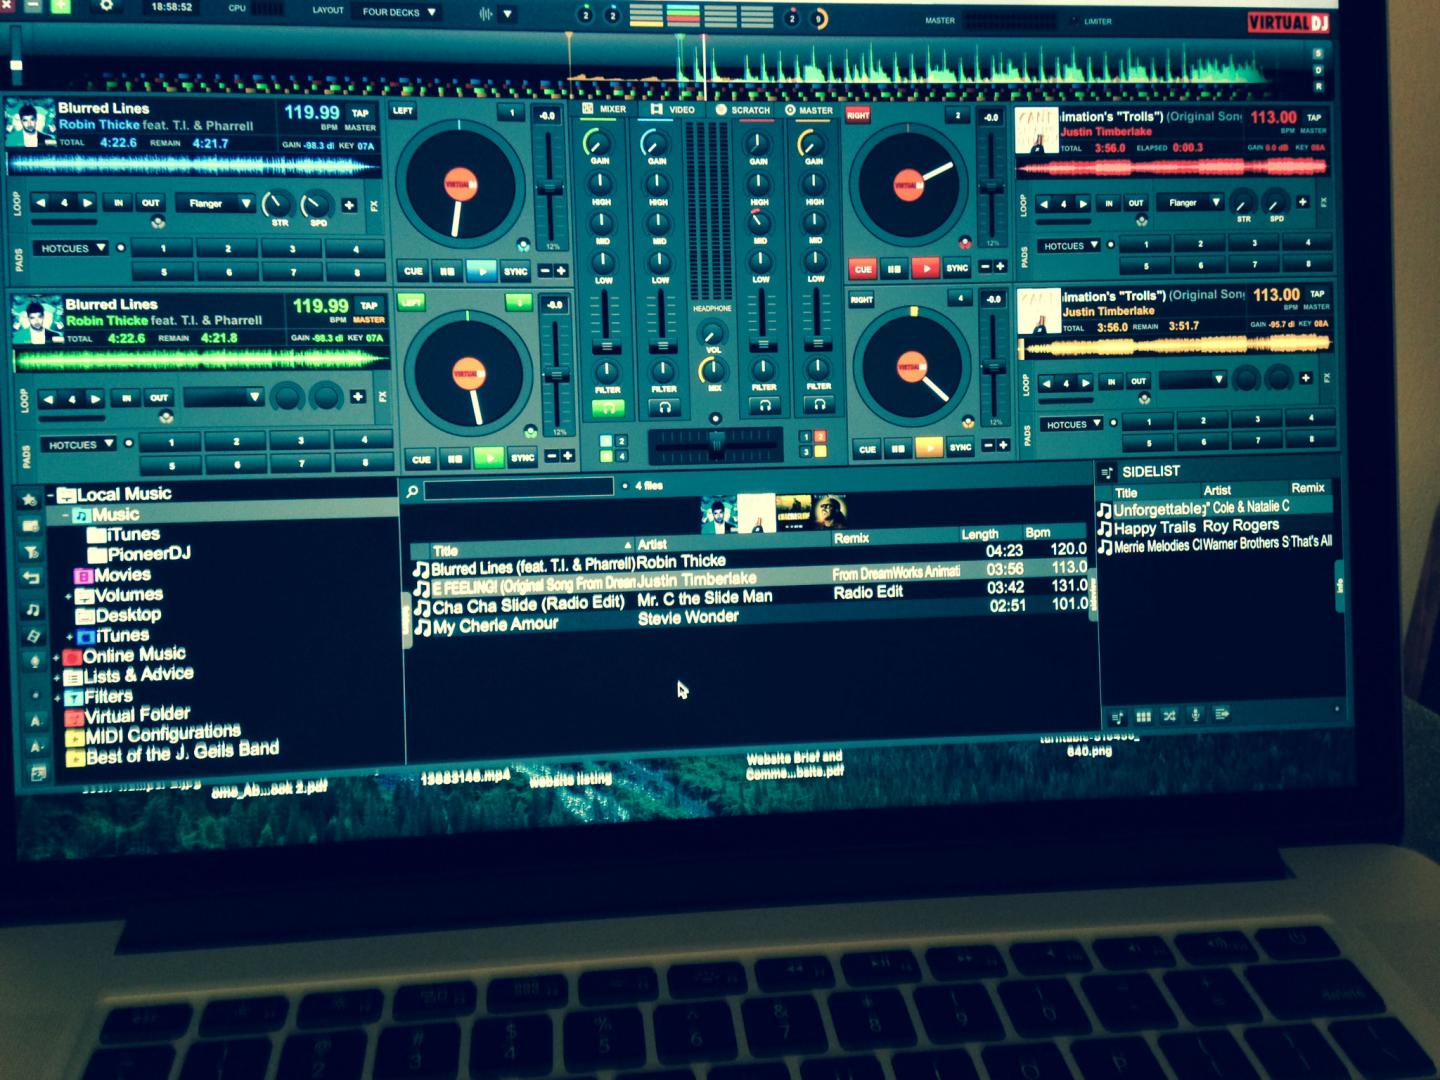The image size is (1440, 1080).
Task: Toggle headphone cue on green mixer channel
Action: click(607, 407)
